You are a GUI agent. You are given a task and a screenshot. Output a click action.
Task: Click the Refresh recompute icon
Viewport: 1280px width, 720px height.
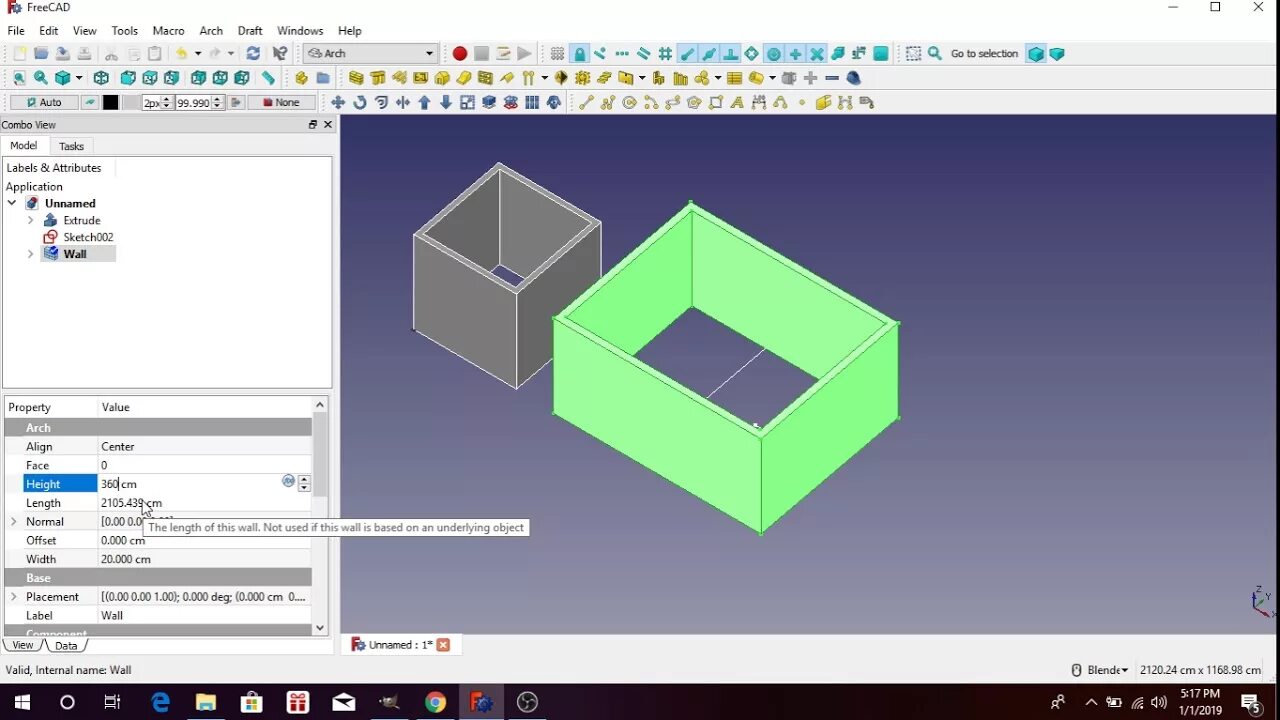pos(253,53)
